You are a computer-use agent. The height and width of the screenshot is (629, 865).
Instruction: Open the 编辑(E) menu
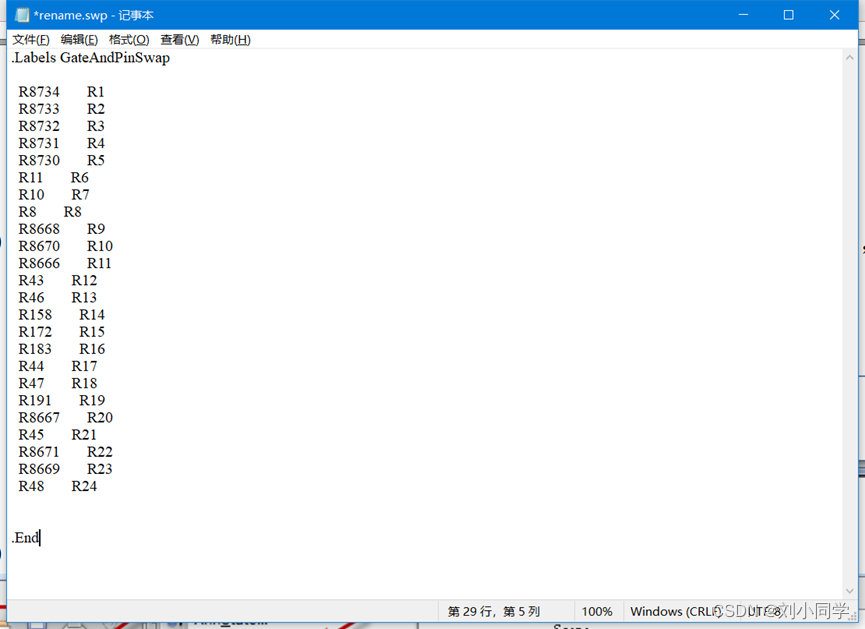coord(79,40)
